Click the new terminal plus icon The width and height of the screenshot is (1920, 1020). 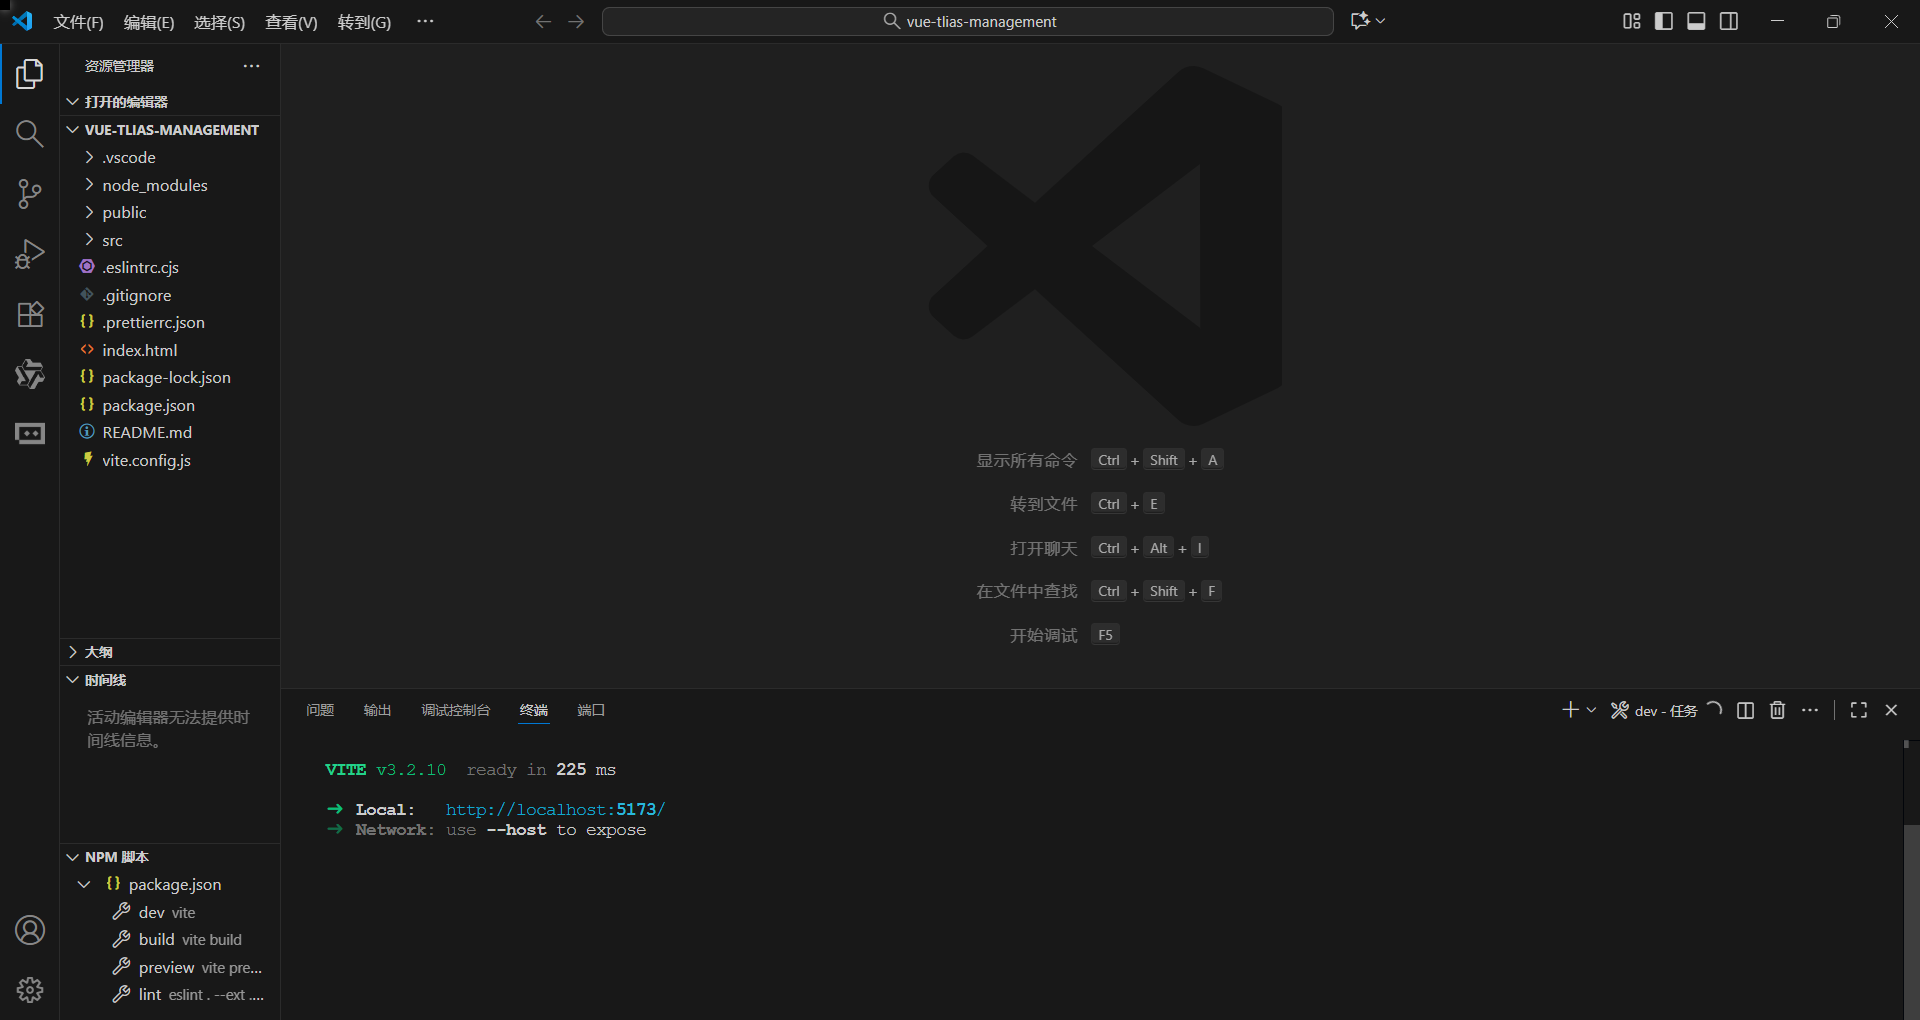point(1570,710)
